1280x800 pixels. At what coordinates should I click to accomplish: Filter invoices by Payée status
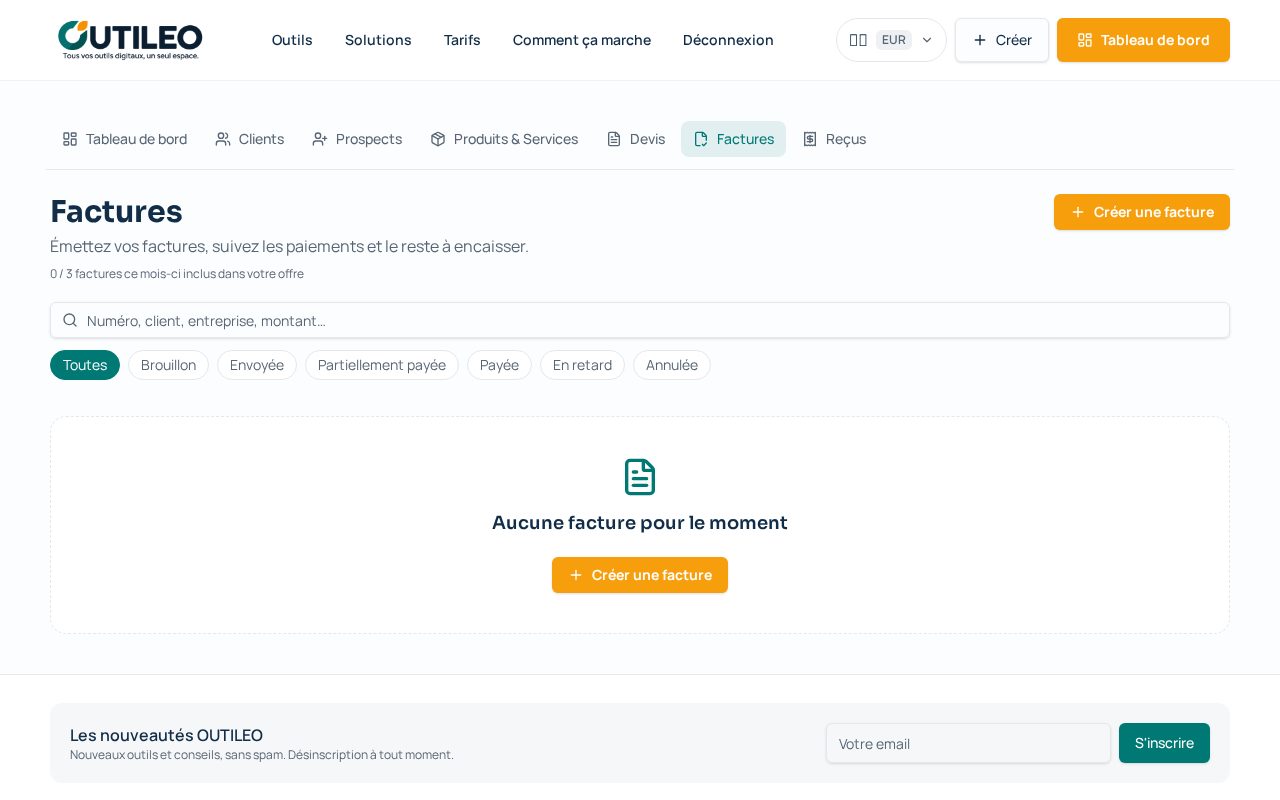499,365
